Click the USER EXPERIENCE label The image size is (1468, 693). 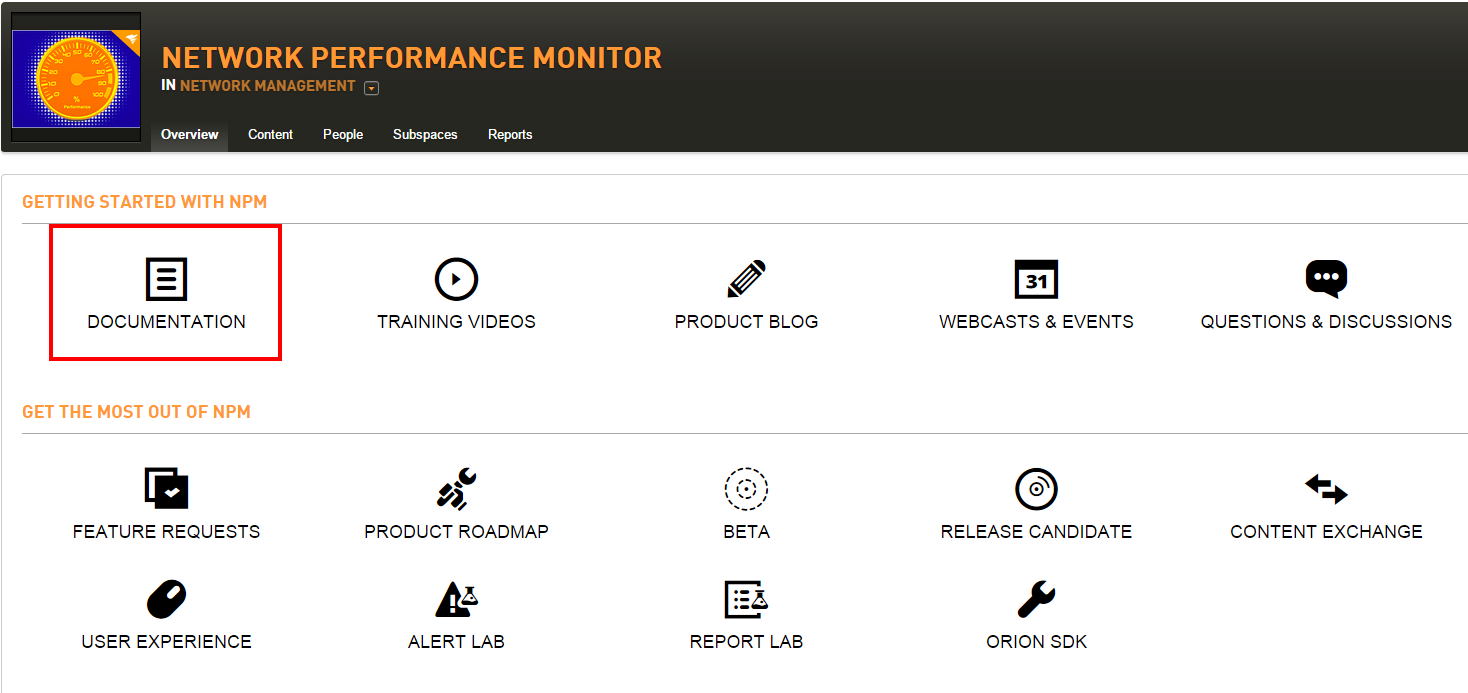166,642
